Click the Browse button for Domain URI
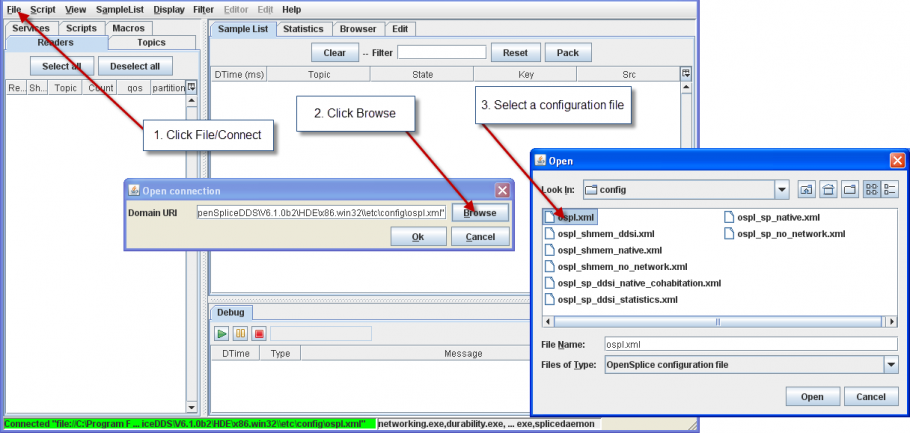The image size is (910, 433). click(480, 213)
